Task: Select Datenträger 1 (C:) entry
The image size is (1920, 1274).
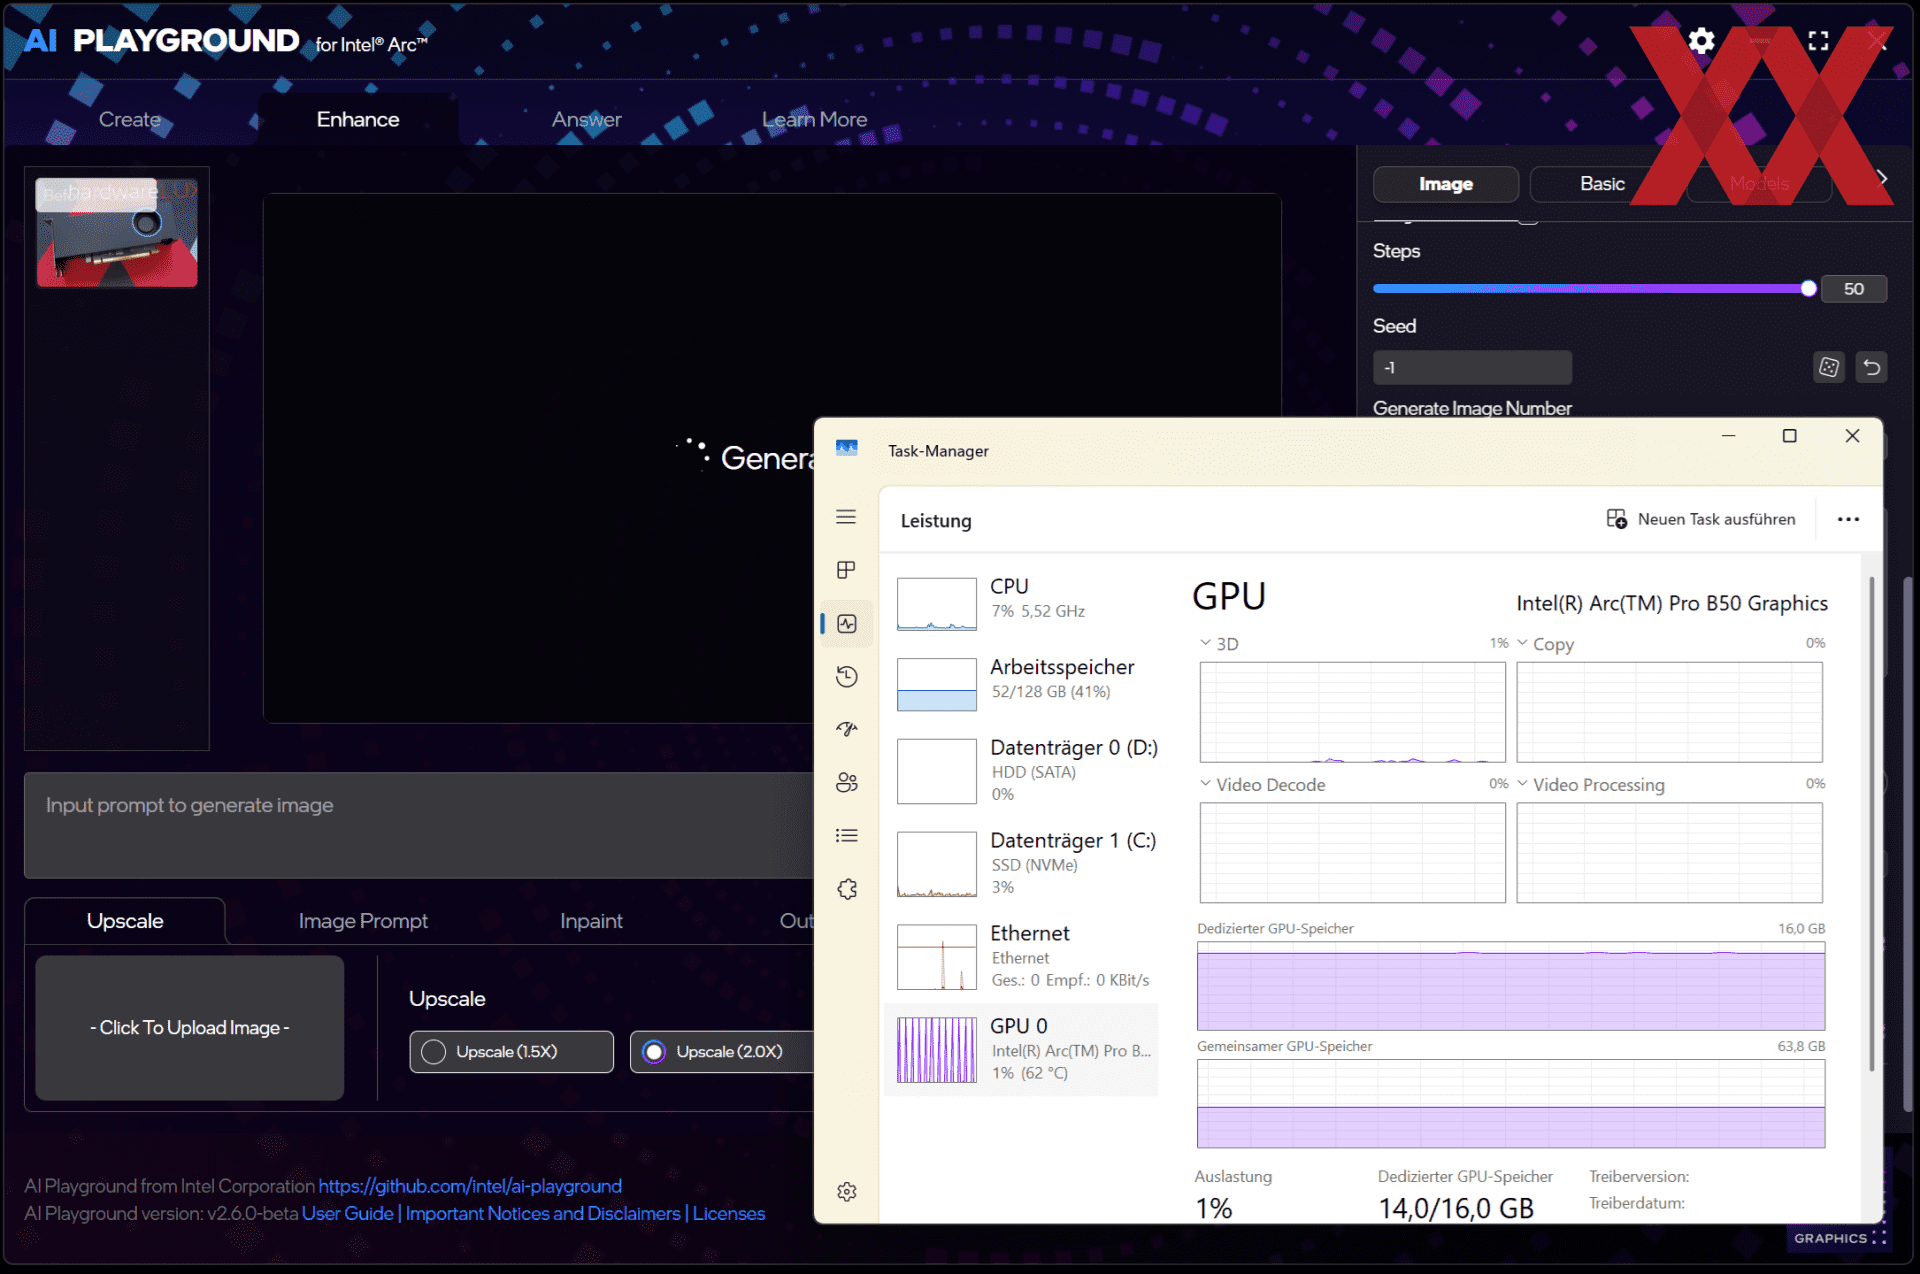Action: [x=1021, y=863]
